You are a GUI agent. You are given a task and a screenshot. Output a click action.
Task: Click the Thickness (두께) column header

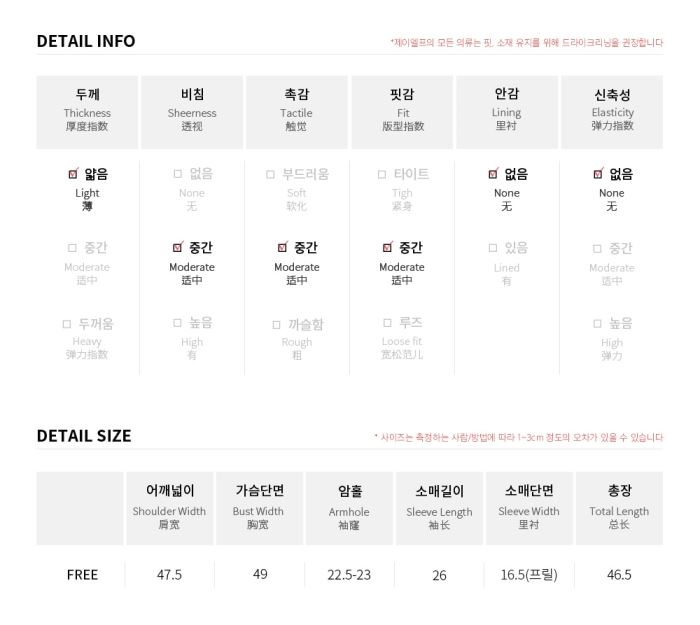pos(87,112)
